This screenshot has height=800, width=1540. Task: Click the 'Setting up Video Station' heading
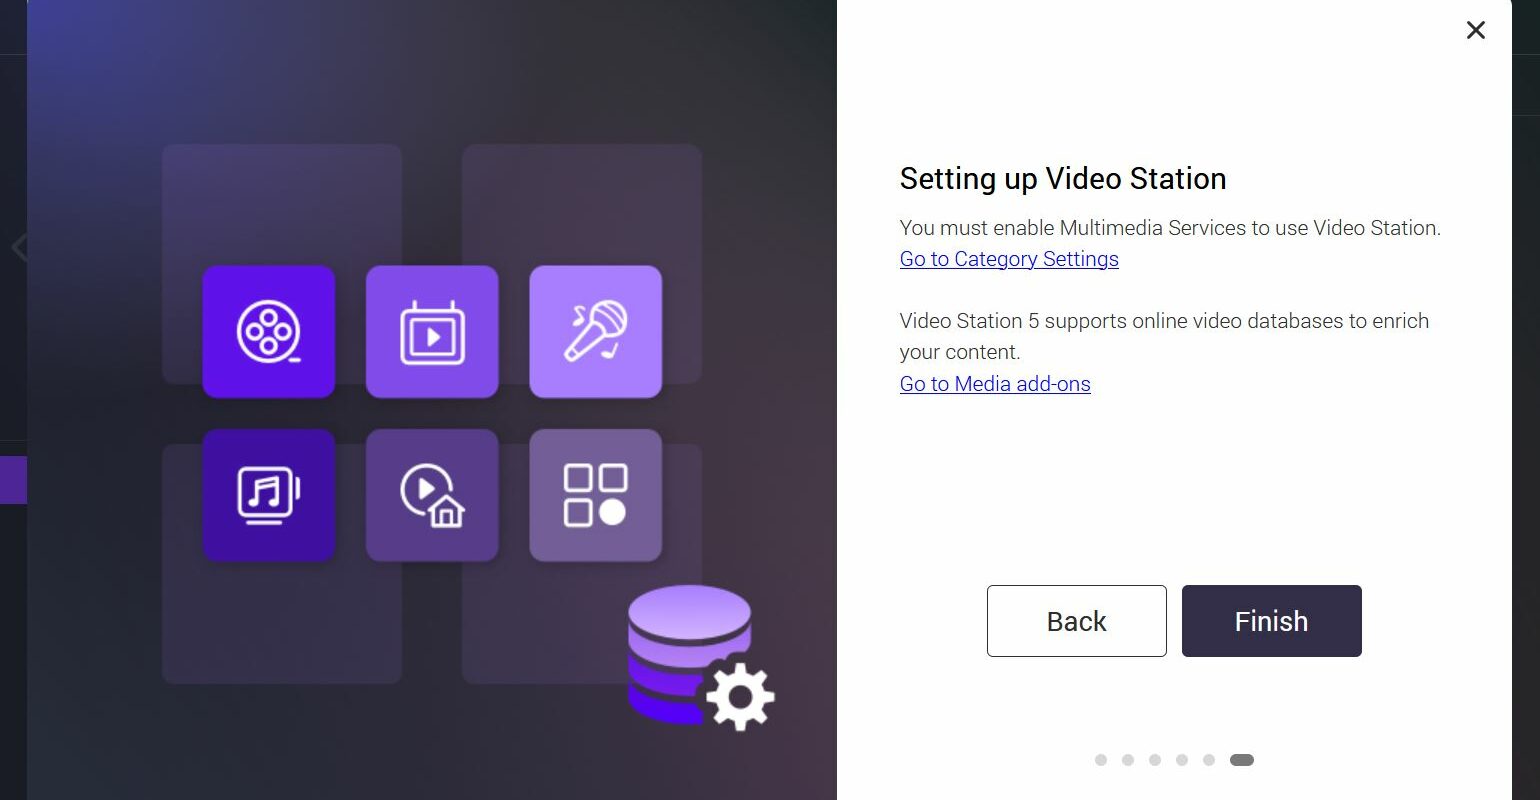[x=1063, y=179]
